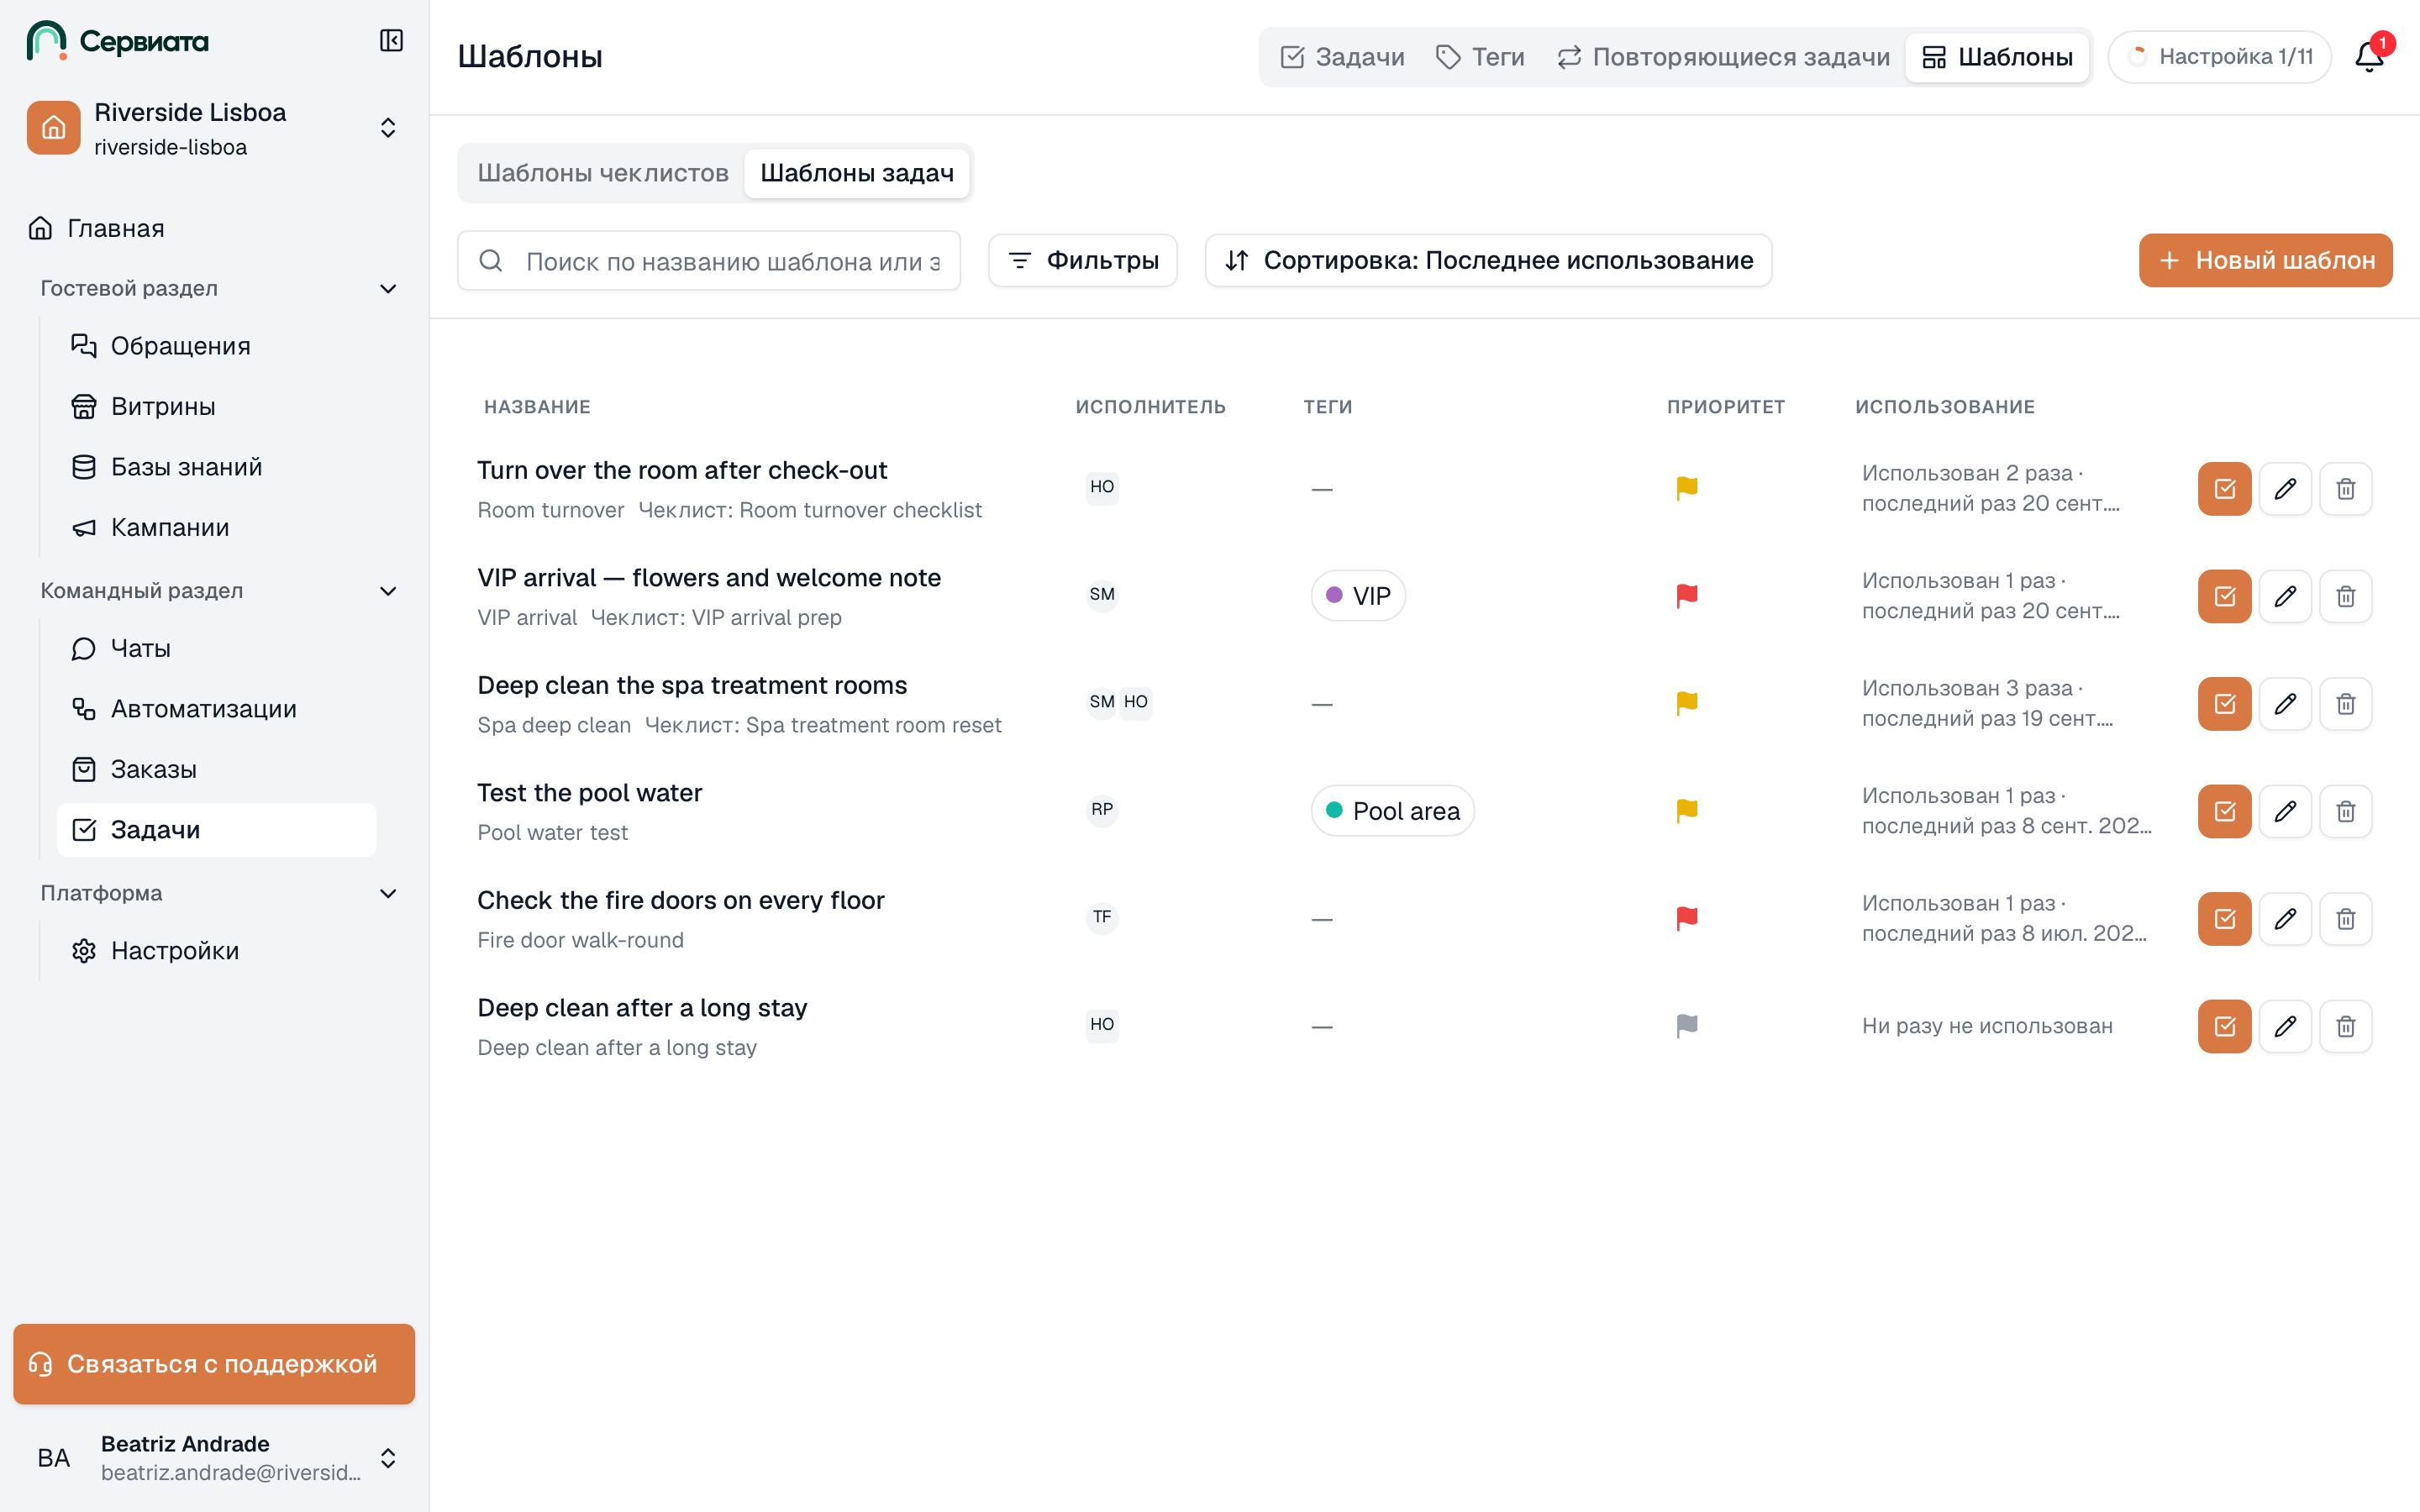Viewport: 2420px width, 1512px height.
Task: Go to Главная in the sidebar
Action: pyautogui.click(x=214, y=228)
